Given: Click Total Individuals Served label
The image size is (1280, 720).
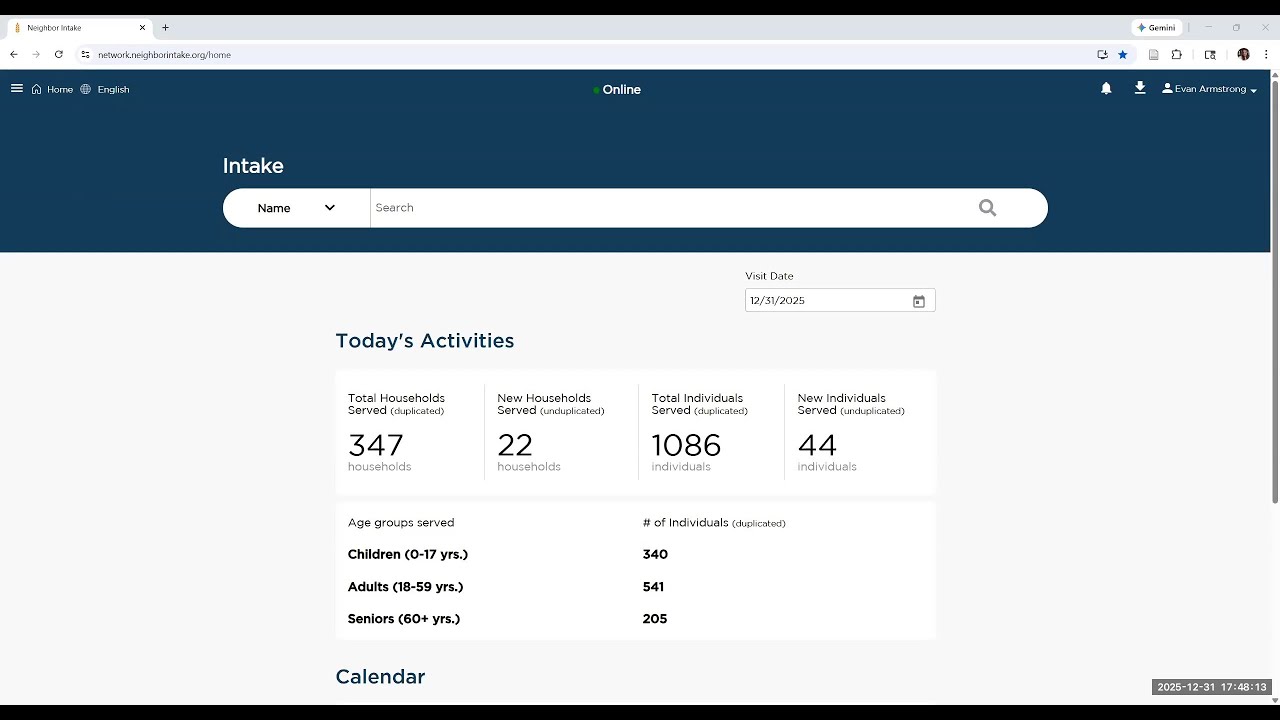Looking at the screenshot, I should pyautogui.click(x=700, y=404).
